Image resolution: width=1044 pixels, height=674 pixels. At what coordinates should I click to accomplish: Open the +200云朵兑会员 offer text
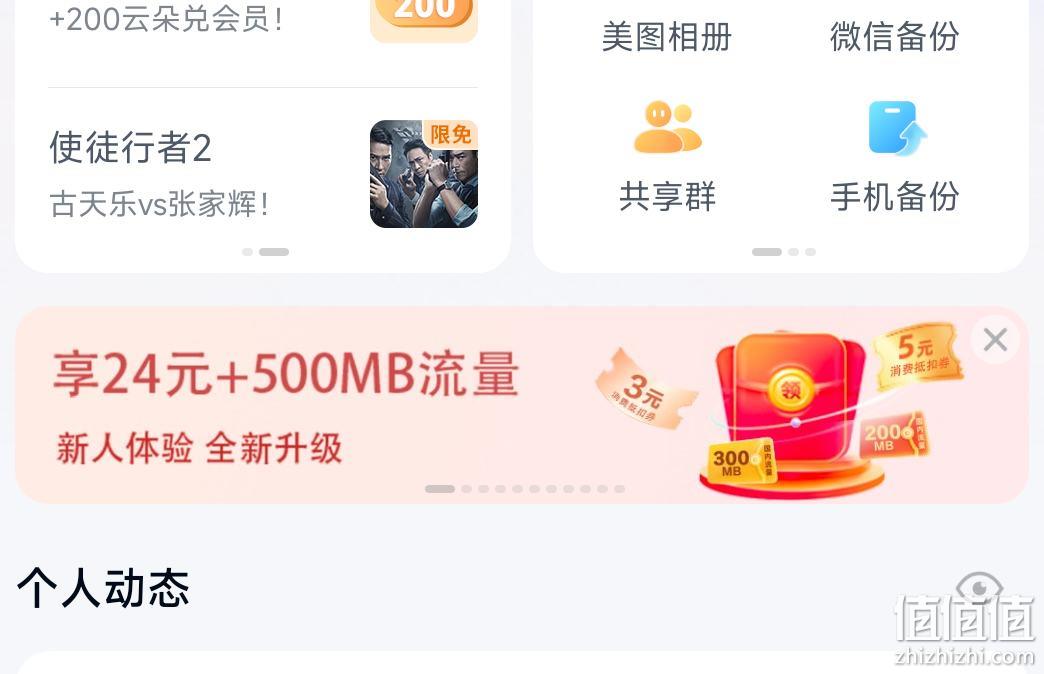point(166,19)
